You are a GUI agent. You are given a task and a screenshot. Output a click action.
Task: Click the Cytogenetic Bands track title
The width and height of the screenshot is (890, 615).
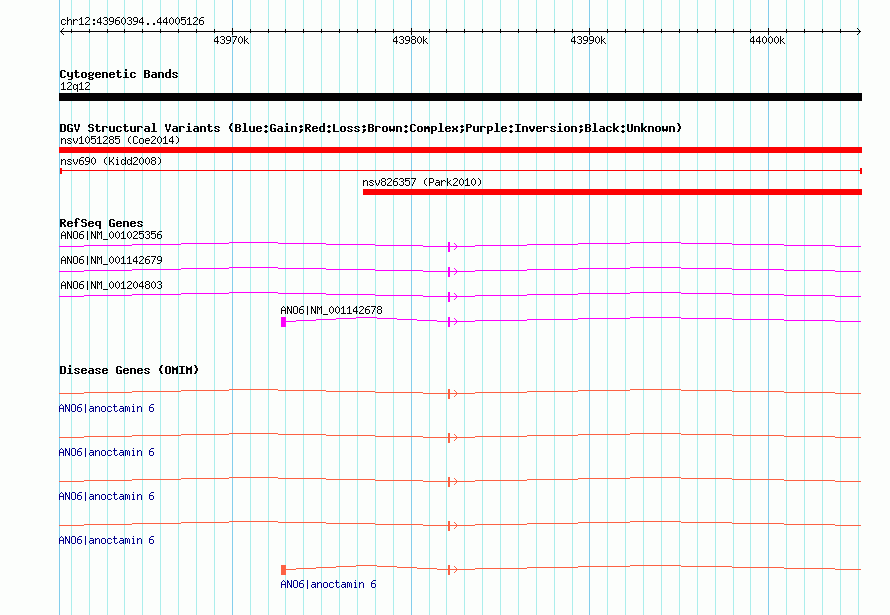coord(119,74)
